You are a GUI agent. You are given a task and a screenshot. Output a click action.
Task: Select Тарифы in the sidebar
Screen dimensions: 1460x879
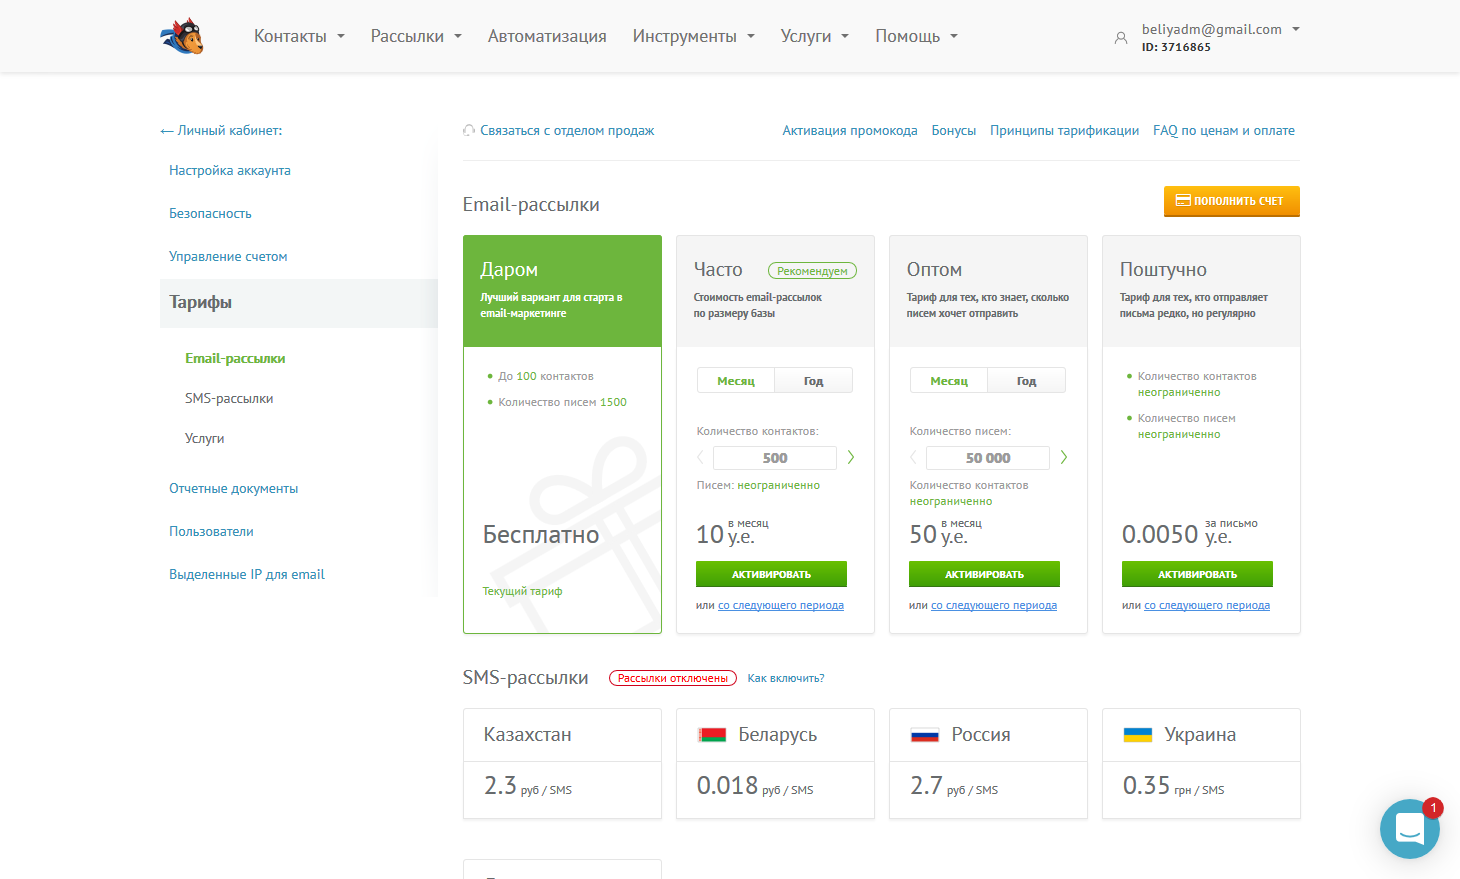tap(299, 303)
